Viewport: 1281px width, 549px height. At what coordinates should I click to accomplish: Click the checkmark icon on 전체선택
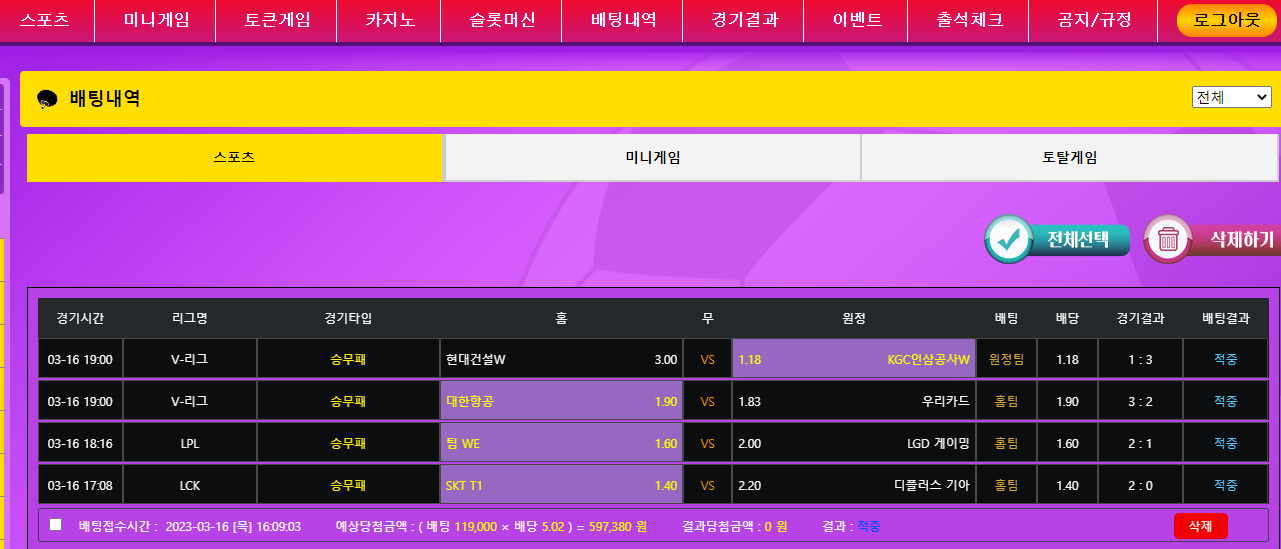[x=1009, y=239]
